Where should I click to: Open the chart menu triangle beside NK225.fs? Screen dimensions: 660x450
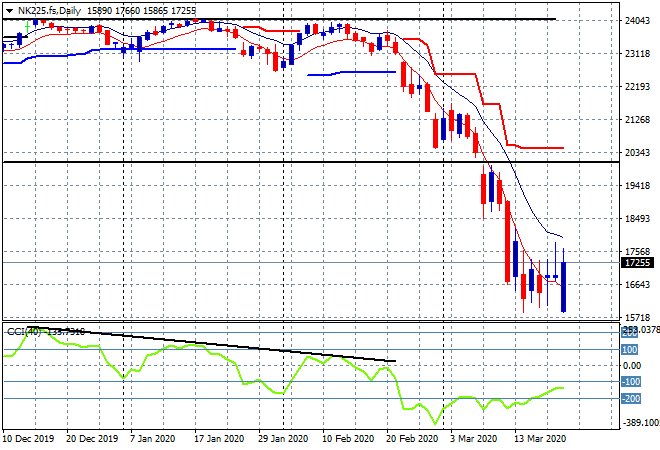click(x=9, y=11)
